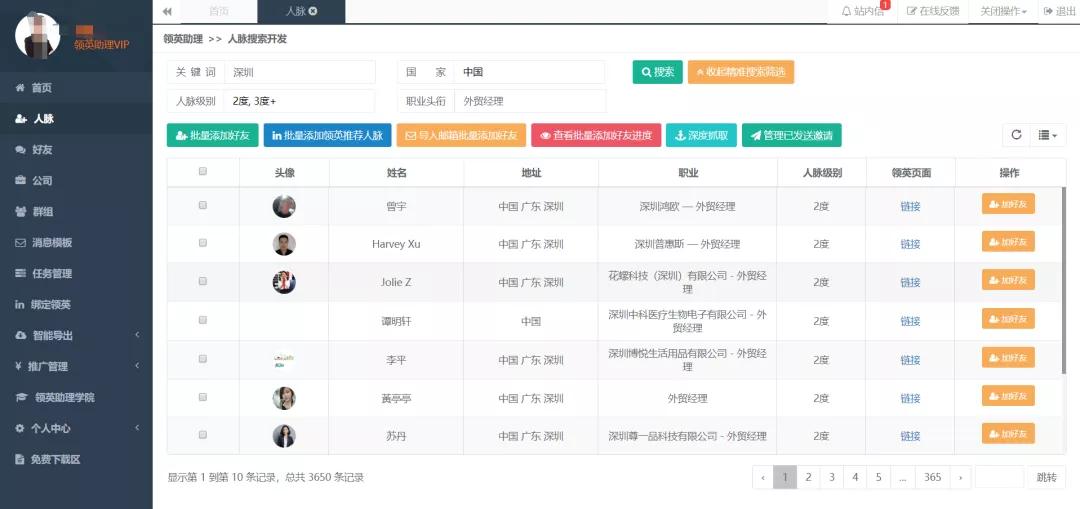Click 曾宇's avatar thumbnail
1080x509 pixels.
(x=284, y=206)
